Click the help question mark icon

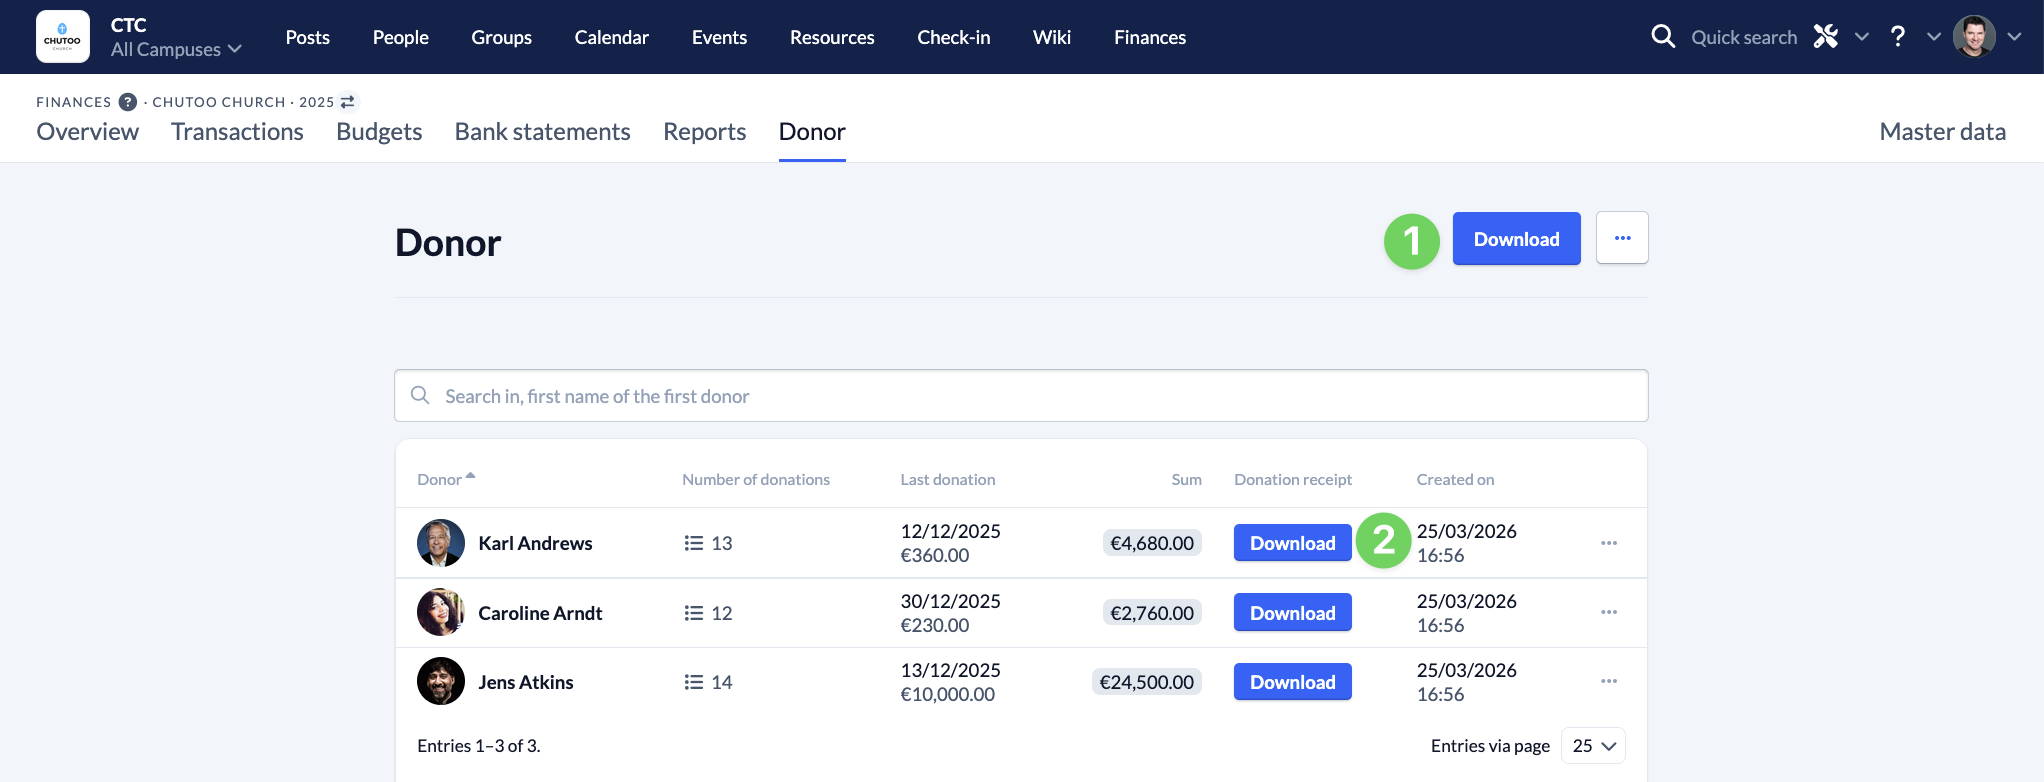click(x=1897, y=37)
